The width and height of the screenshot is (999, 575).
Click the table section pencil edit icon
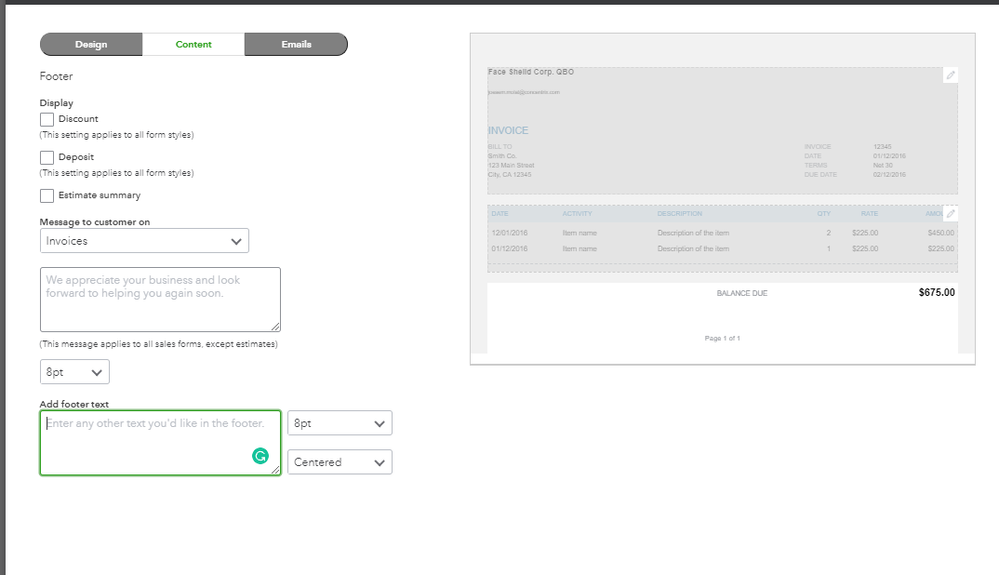tap(950, 214)
